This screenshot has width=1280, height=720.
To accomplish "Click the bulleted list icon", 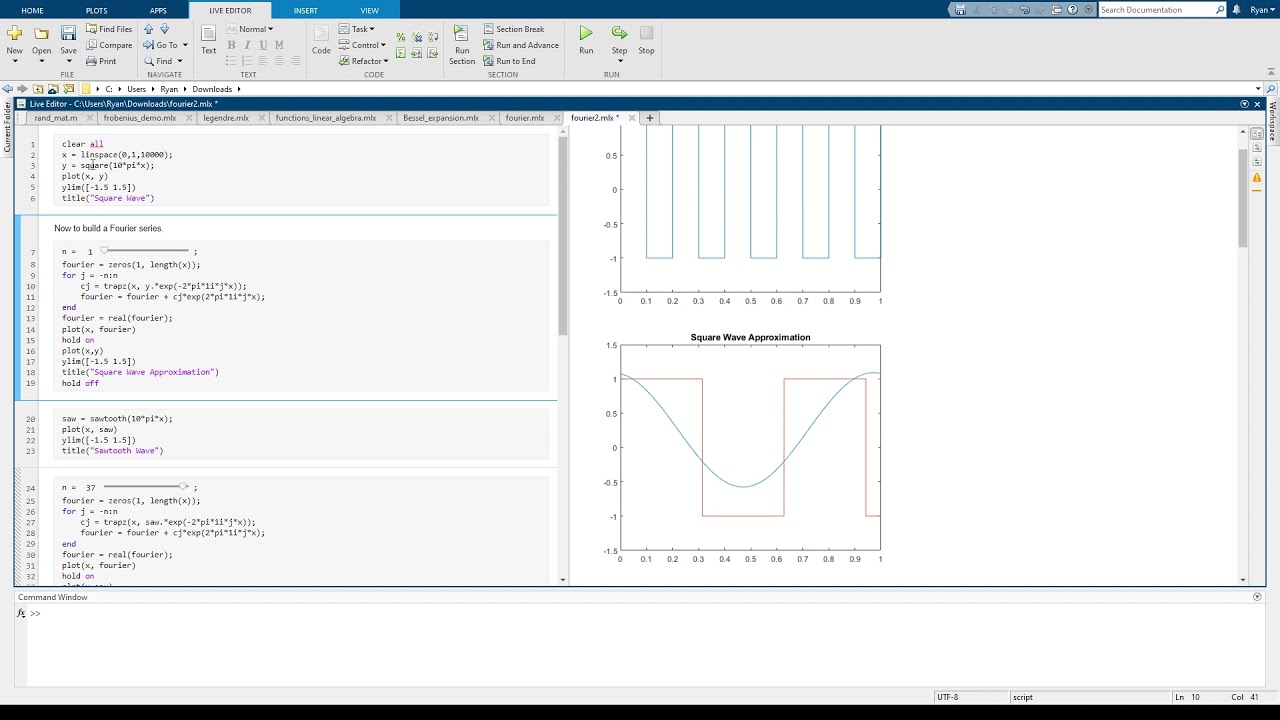I will coord(231,61).
